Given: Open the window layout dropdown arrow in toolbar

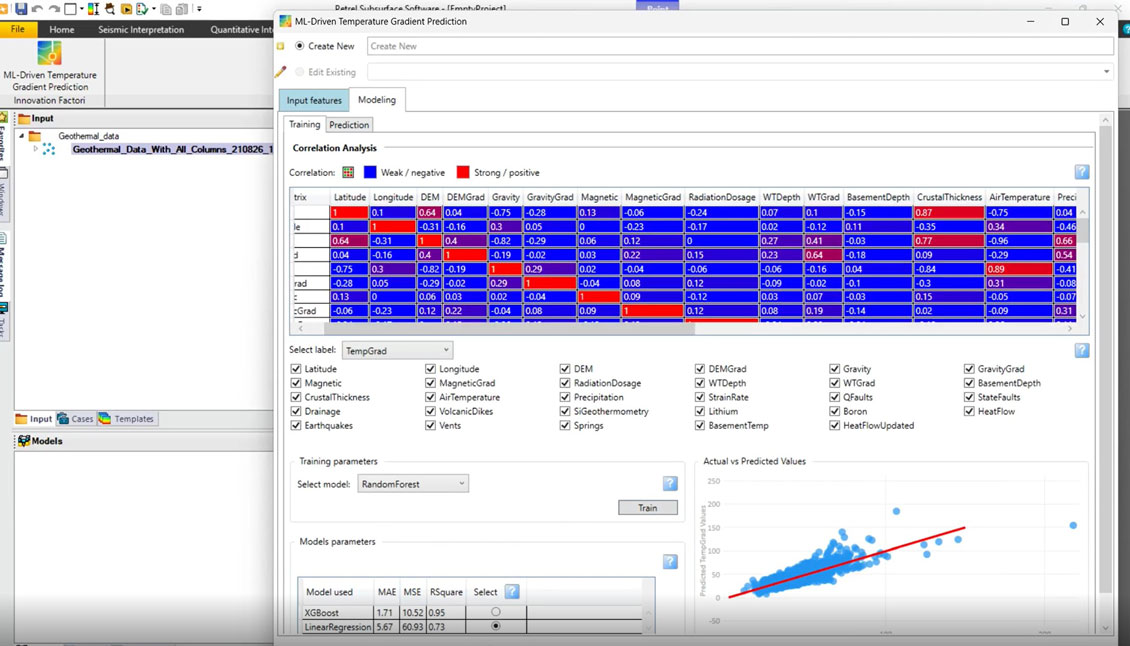Looking at the screenshot, I should click(81, 9).
